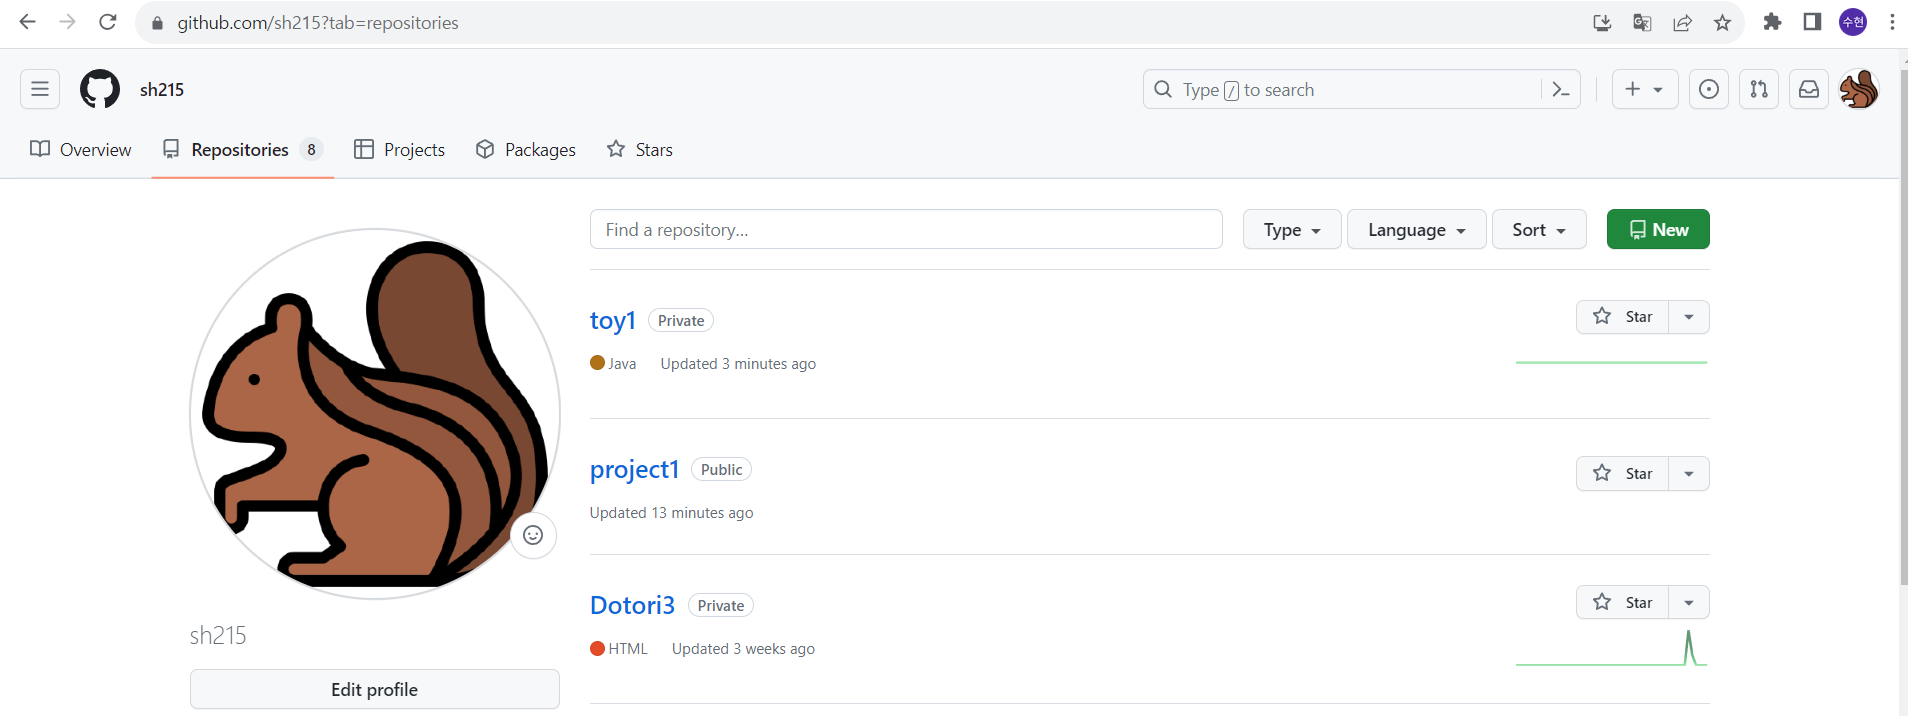Click the install app icon in address bar
This screenshot has width=1908, height=716.
click(x=1602, y=22)
